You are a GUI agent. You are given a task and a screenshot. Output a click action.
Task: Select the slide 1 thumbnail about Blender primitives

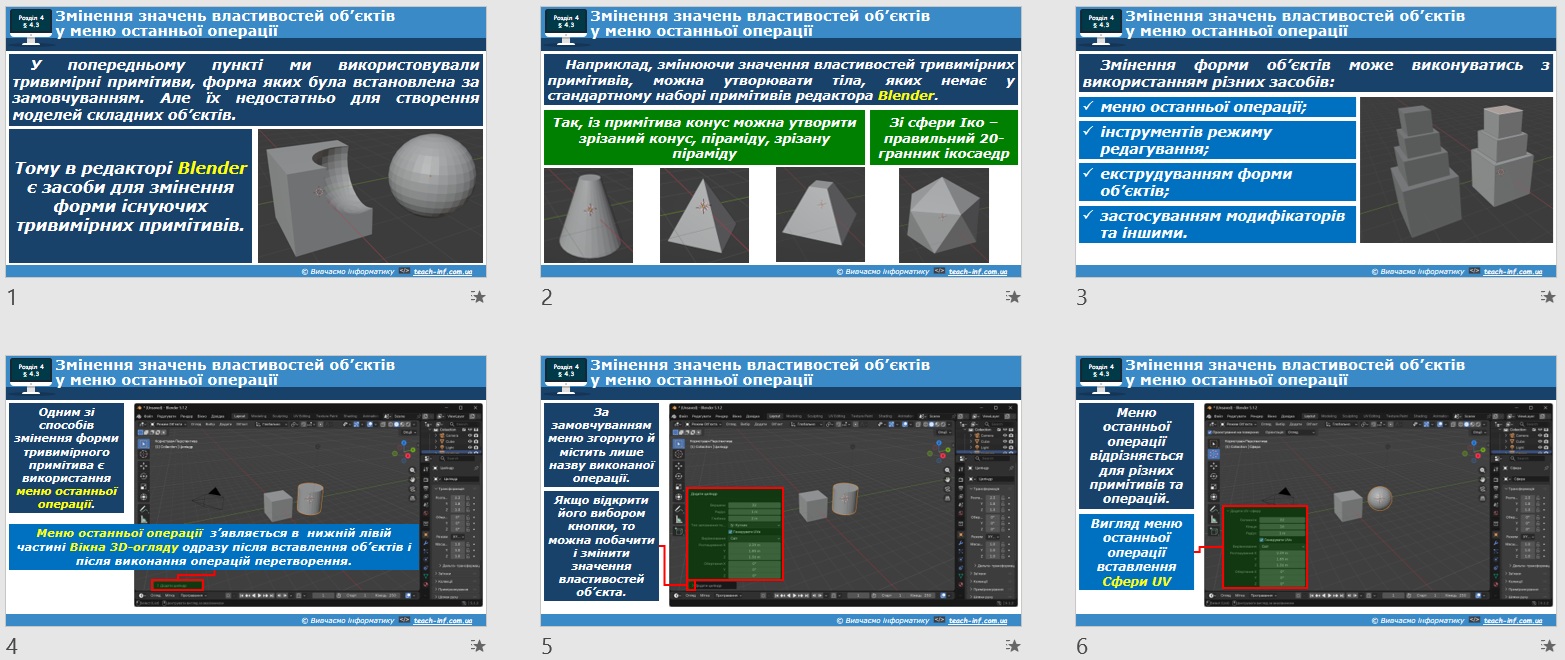(246, 142)
